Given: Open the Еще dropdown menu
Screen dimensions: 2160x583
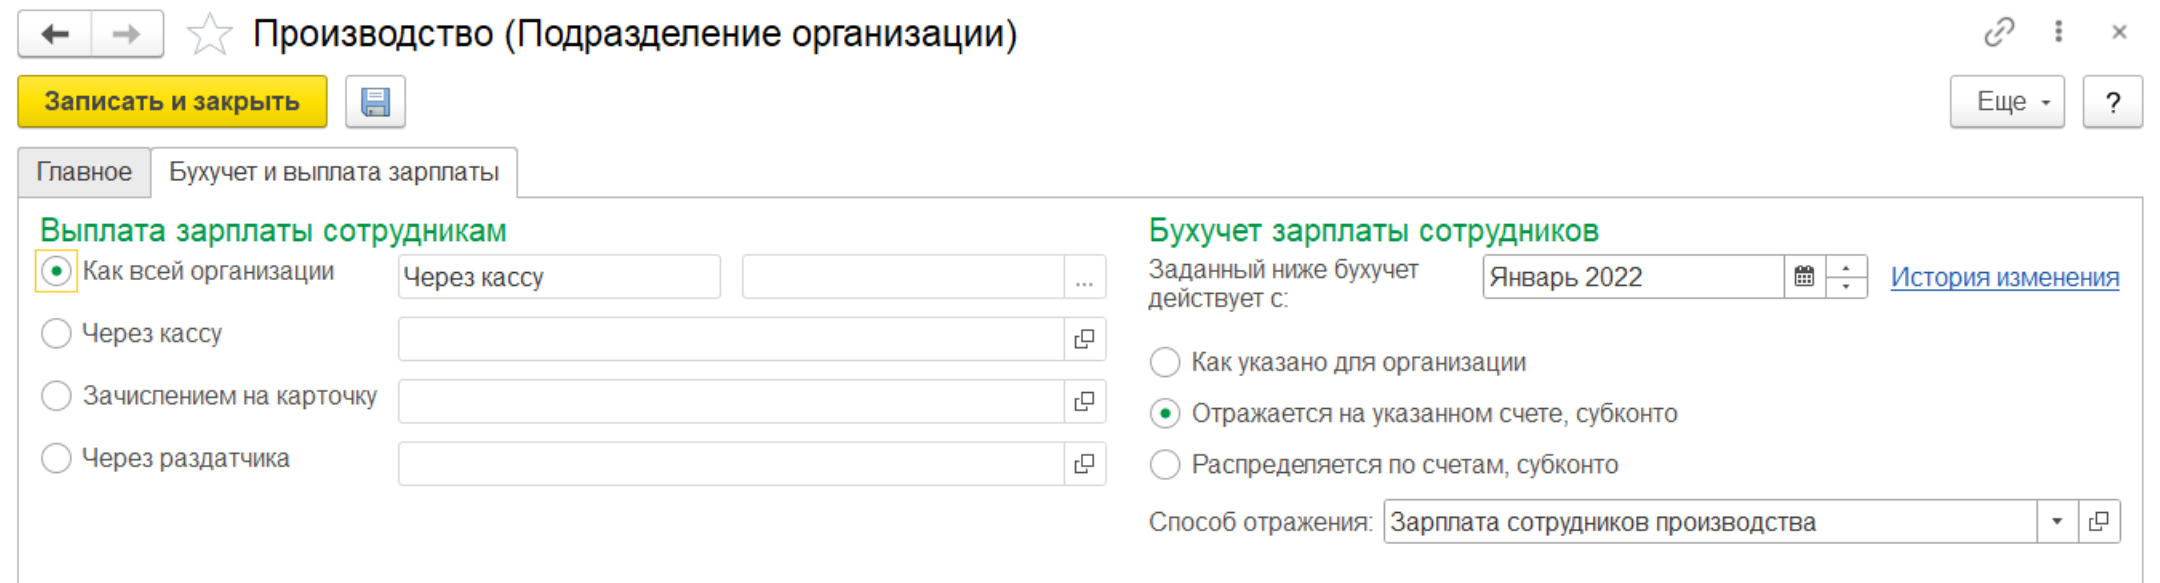Looking at the screenshot, I should pyautogui.click(x=2006, y=102).
